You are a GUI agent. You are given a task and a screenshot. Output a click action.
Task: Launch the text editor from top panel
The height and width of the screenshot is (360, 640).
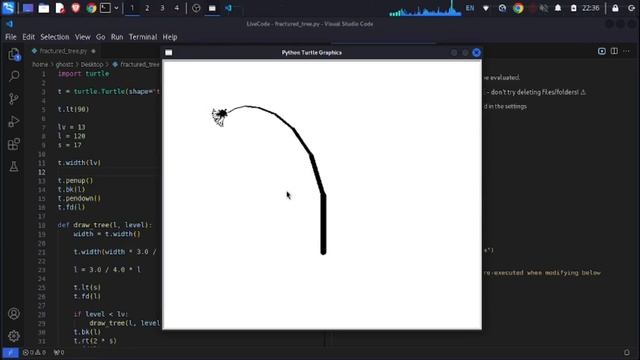(x=60, y=8)
